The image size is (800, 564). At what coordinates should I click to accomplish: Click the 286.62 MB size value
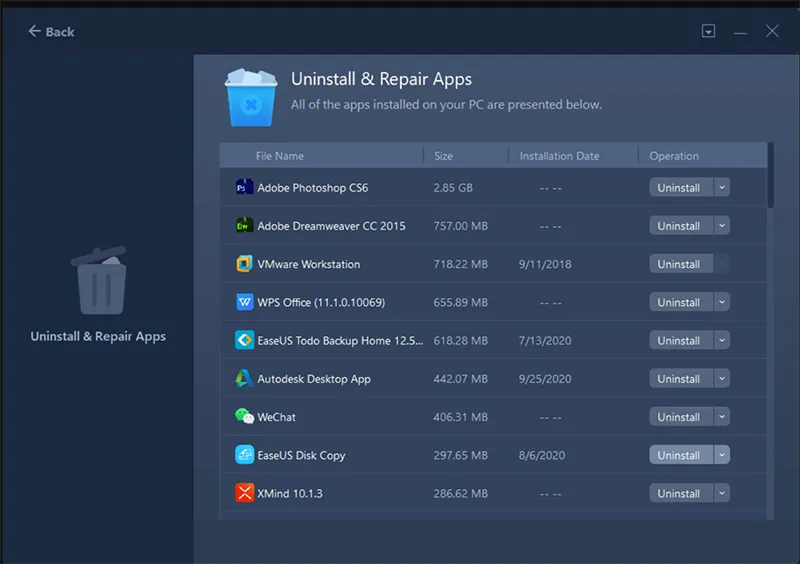point(461,494)
